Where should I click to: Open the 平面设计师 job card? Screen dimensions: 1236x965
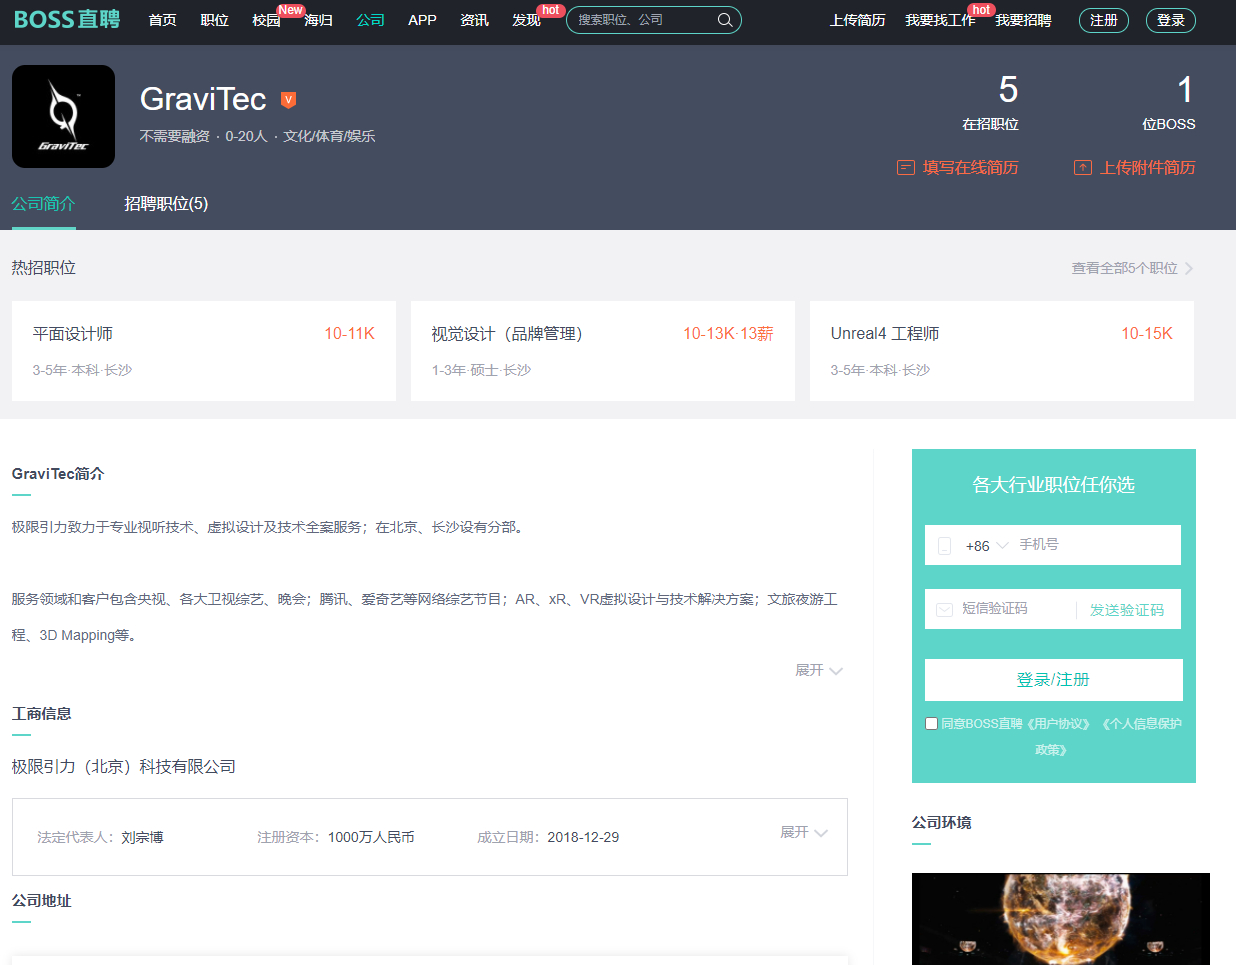click(204, 351)
